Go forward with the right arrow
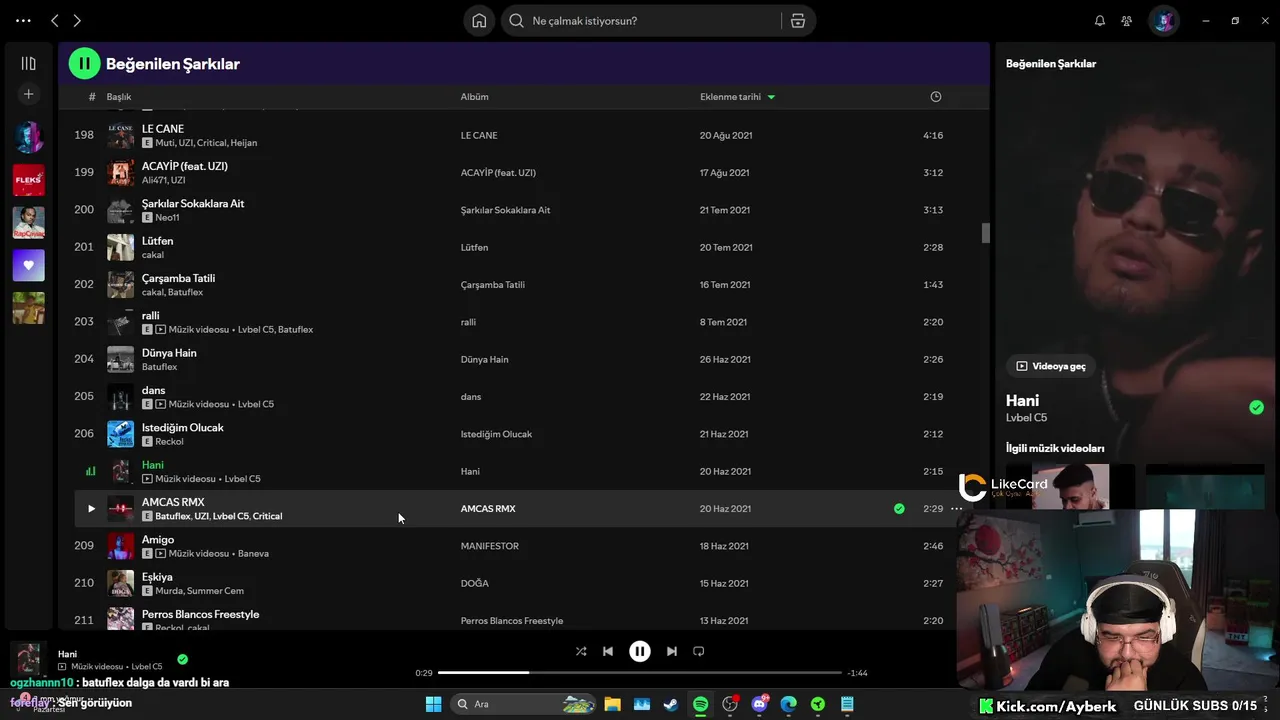The image size is (1280, 720). click(x=77, y=20)
